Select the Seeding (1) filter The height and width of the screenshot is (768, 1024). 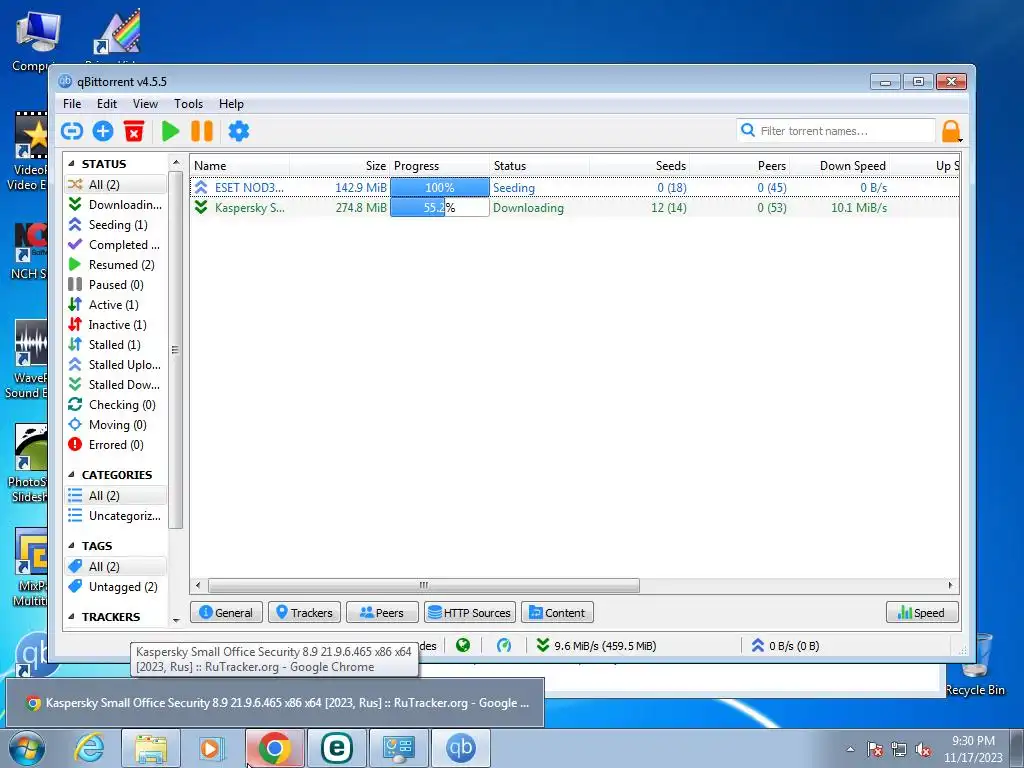tap(116, 225)
